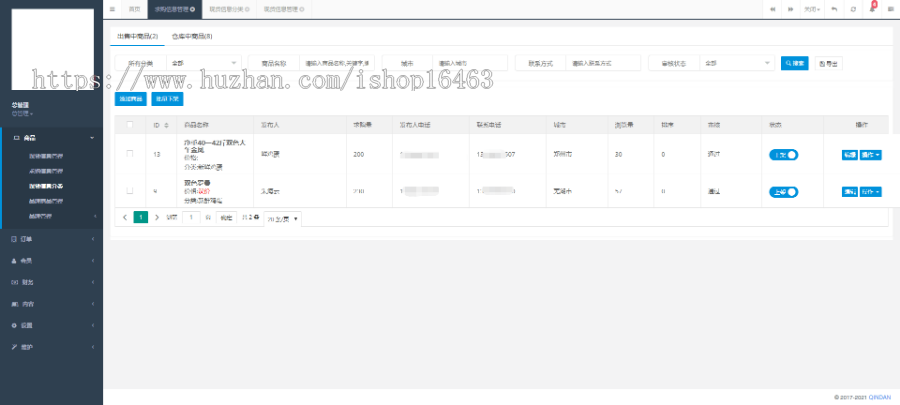The image size is (900, 405).
Task: Close the 现货信息分类 tab via its x icon
Action: point(247,9)
